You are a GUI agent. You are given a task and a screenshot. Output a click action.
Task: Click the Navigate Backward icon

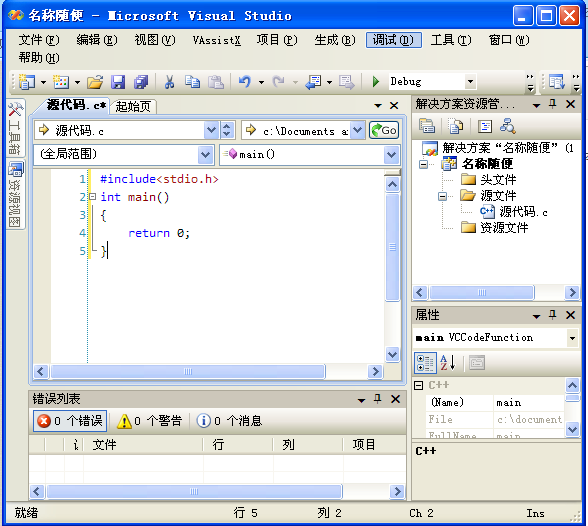313,82
